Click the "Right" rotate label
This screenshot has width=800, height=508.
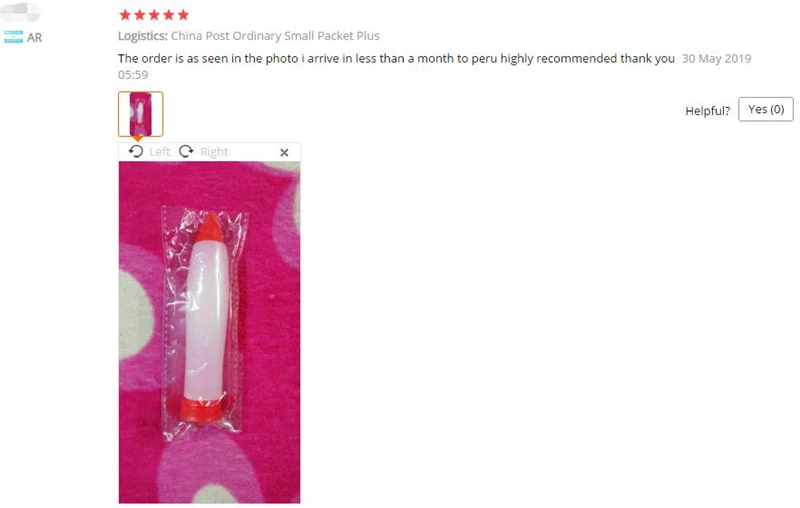click(214, 152)
